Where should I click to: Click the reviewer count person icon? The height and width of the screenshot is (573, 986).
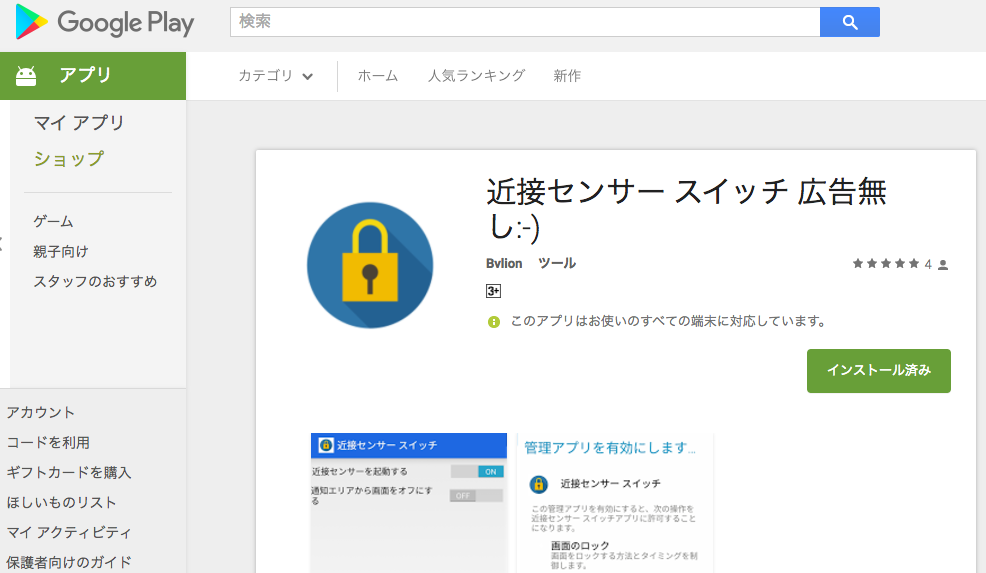pyautogui.click(x=943, y=265)
